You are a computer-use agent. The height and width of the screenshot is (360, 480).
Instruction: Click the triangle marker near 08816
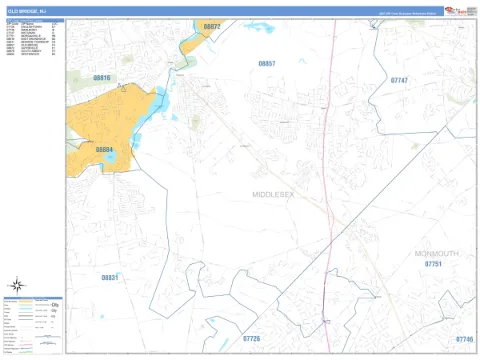click(124, 89)
